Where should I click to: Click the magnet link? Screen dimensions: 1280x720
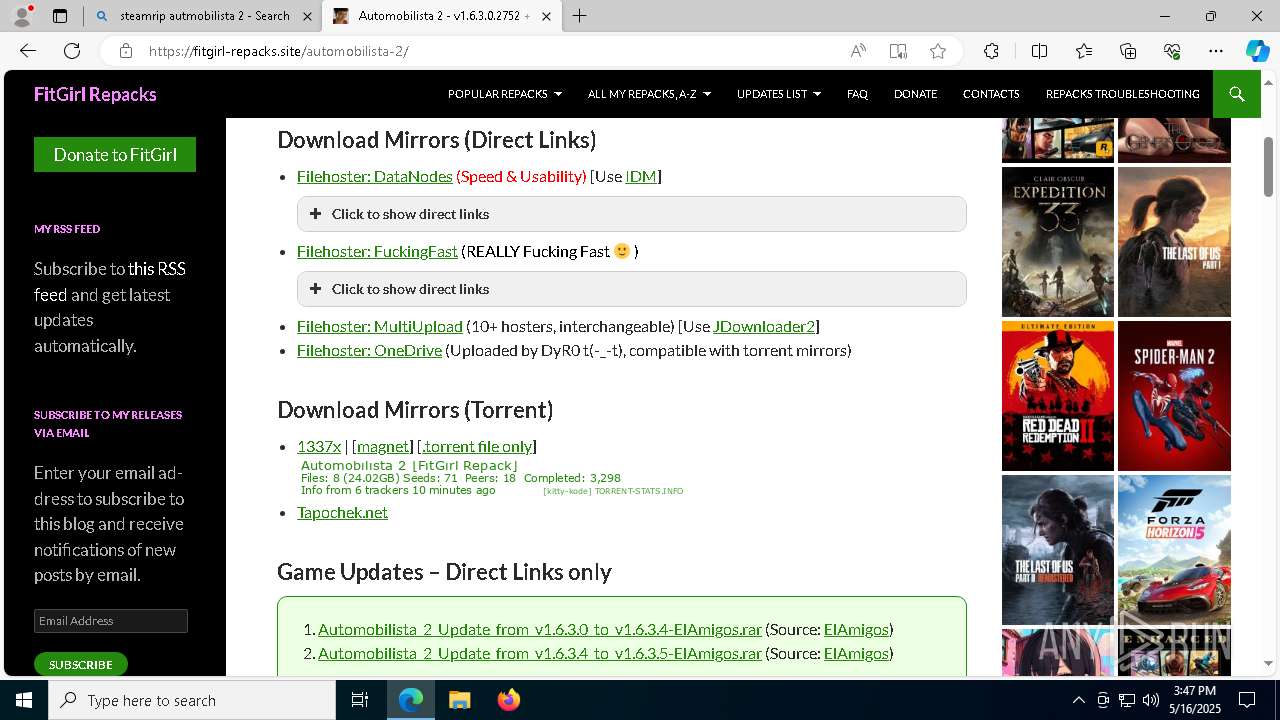click(x=382, y=446)
